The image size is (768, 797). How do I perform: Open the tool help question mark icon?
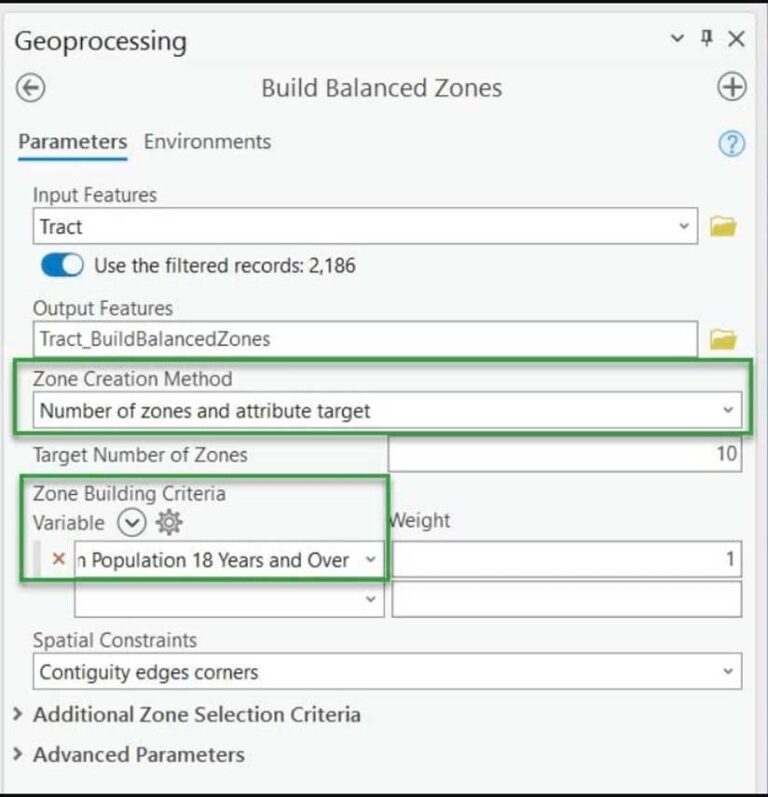(732, 144)
